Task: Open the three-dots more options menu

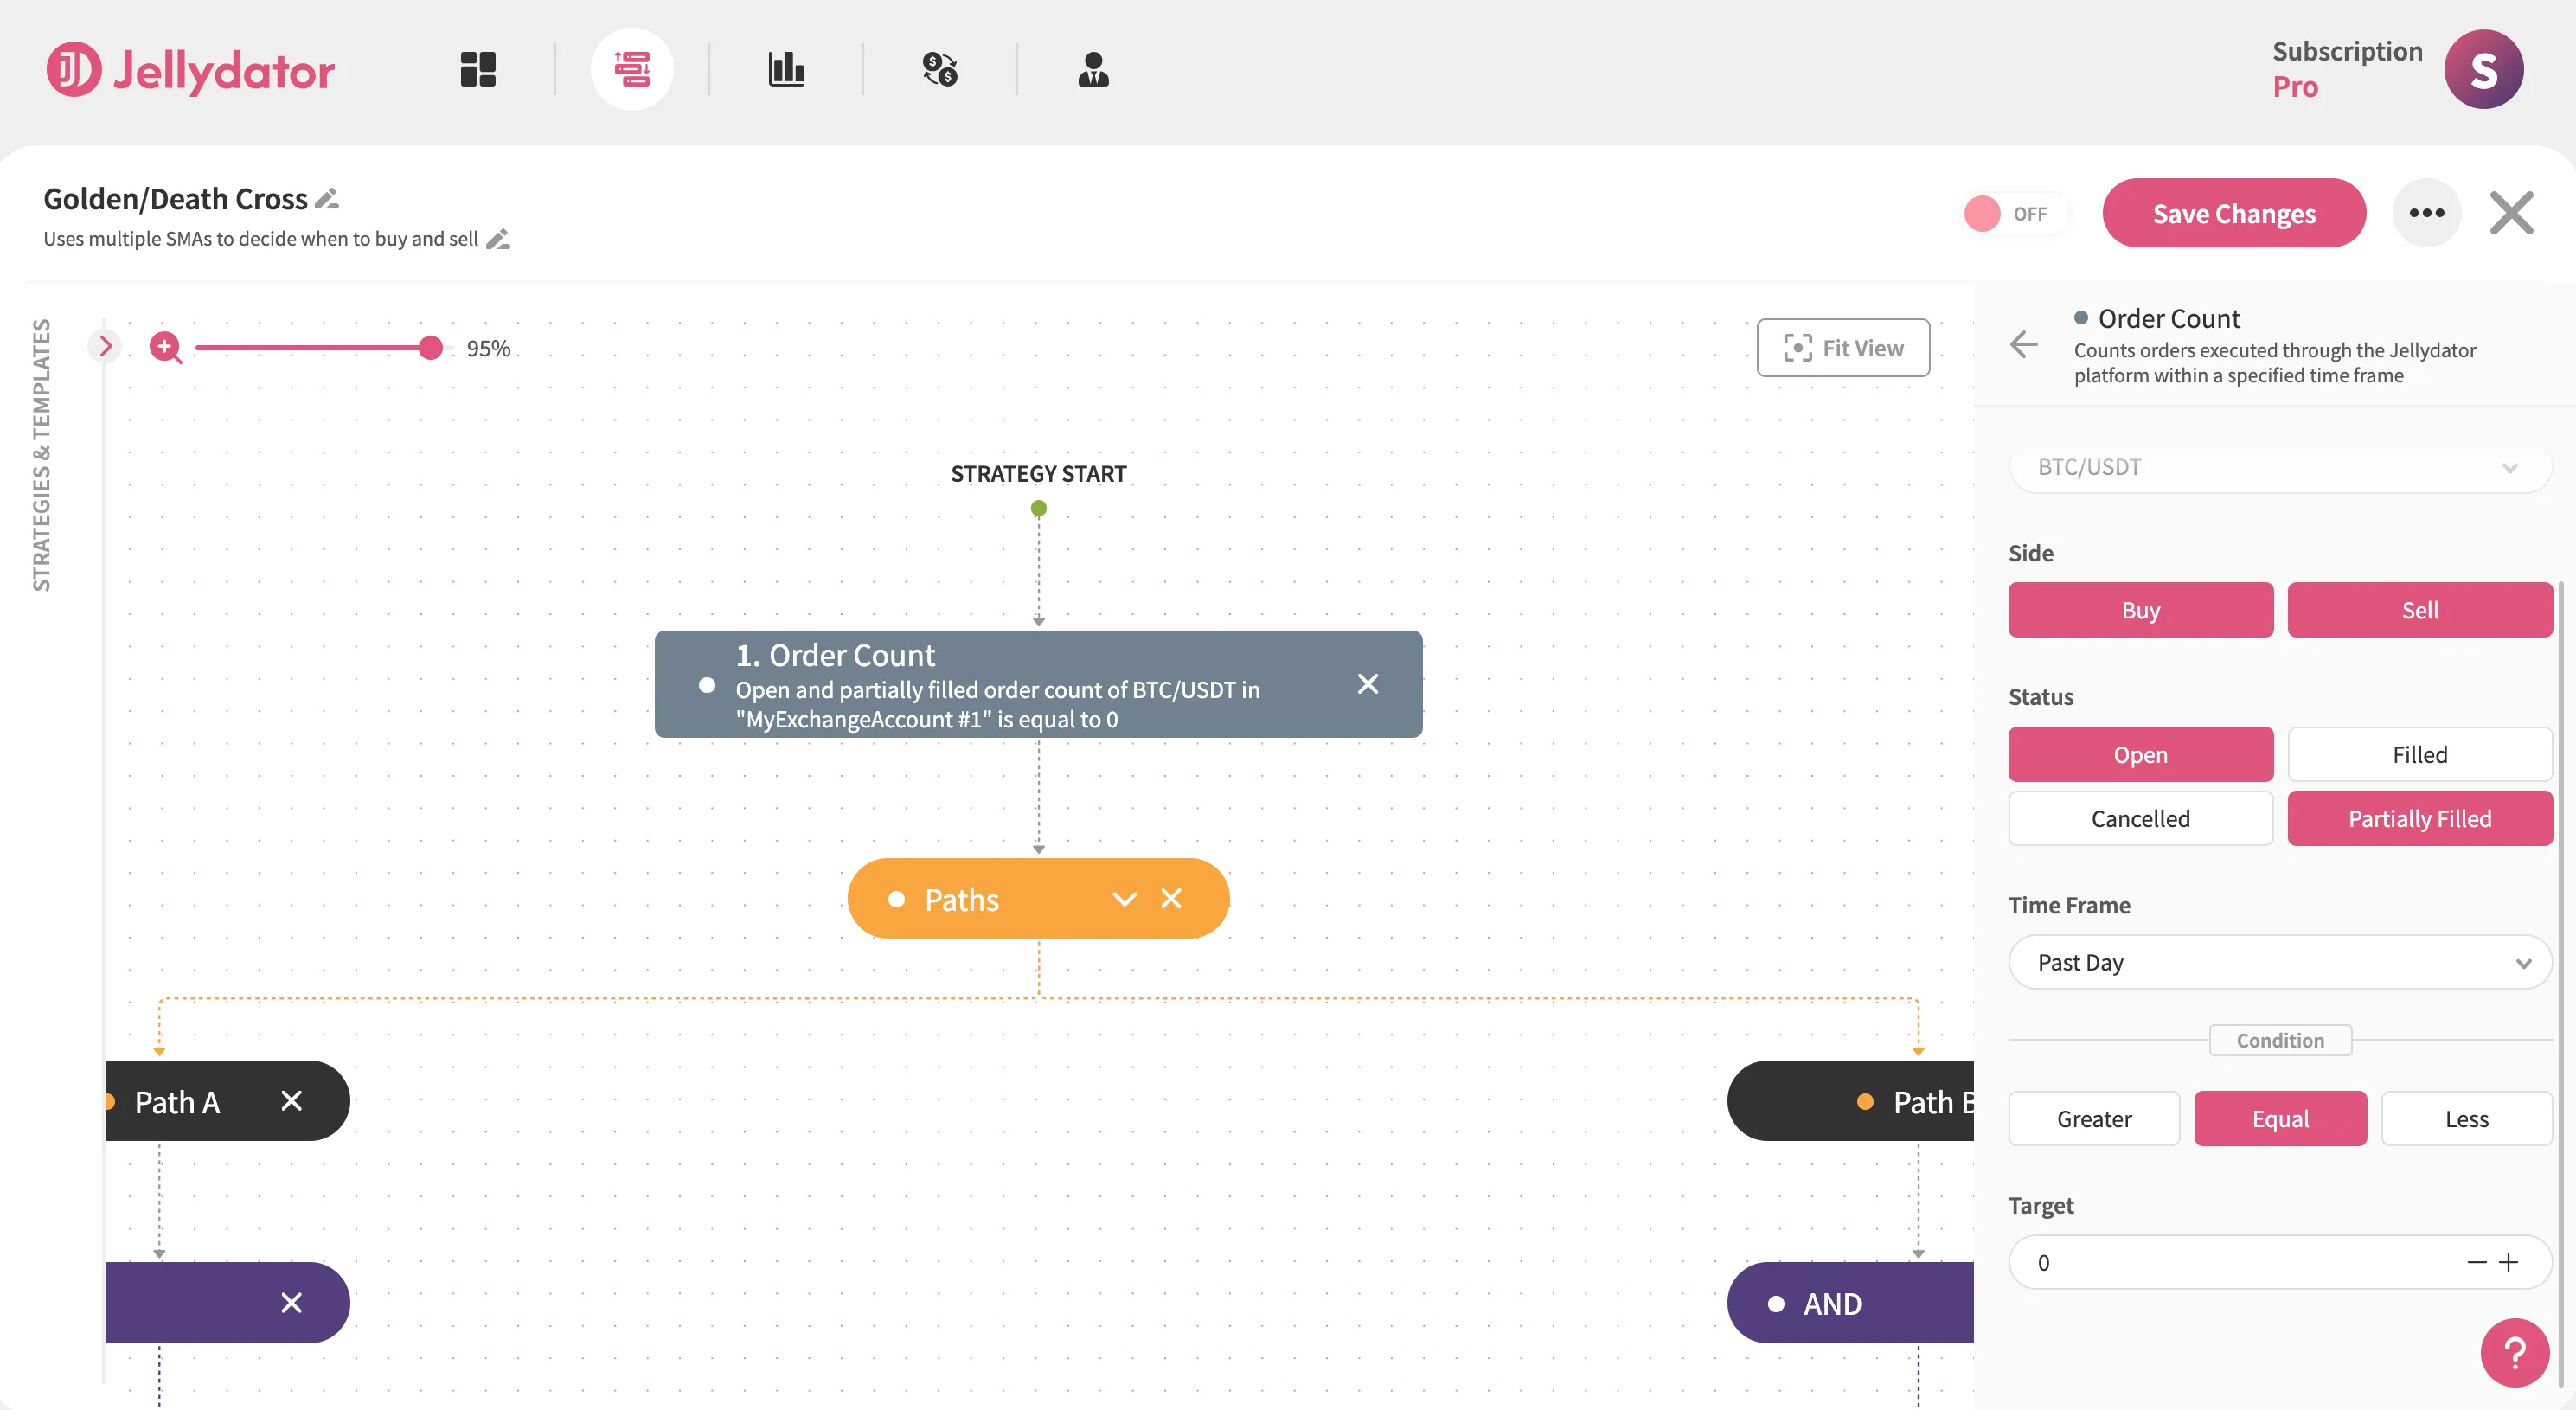Action: 2426,213
